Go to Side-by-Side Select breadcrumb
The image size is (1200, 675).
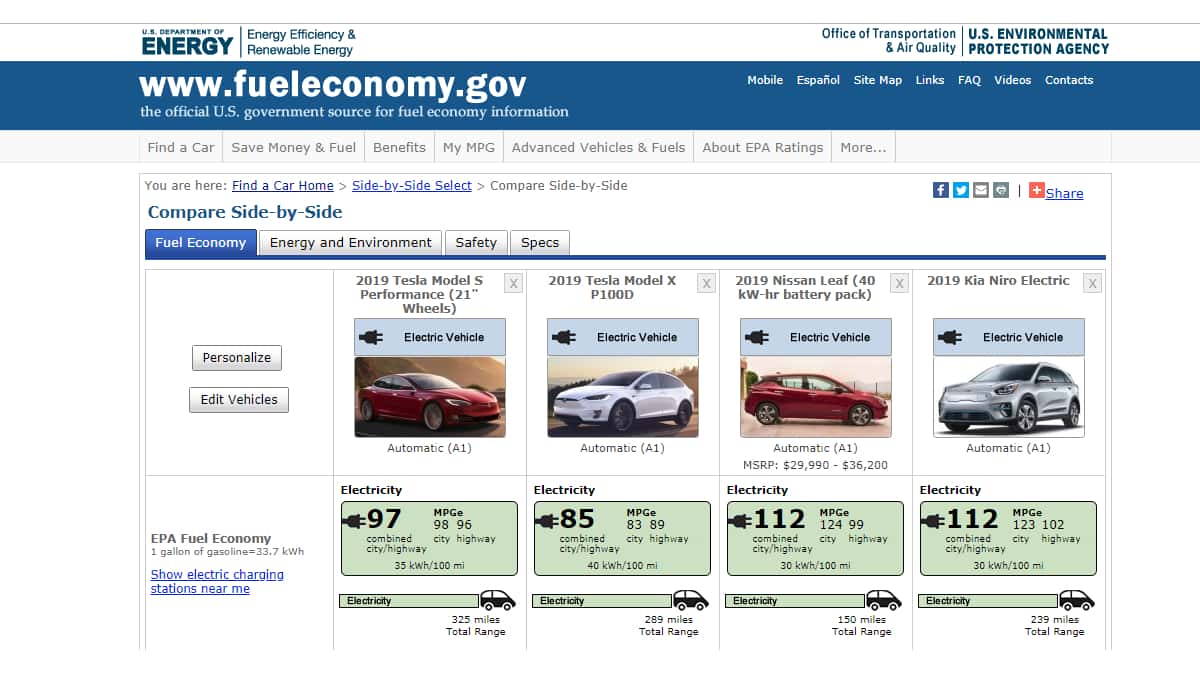coord(412,186)
